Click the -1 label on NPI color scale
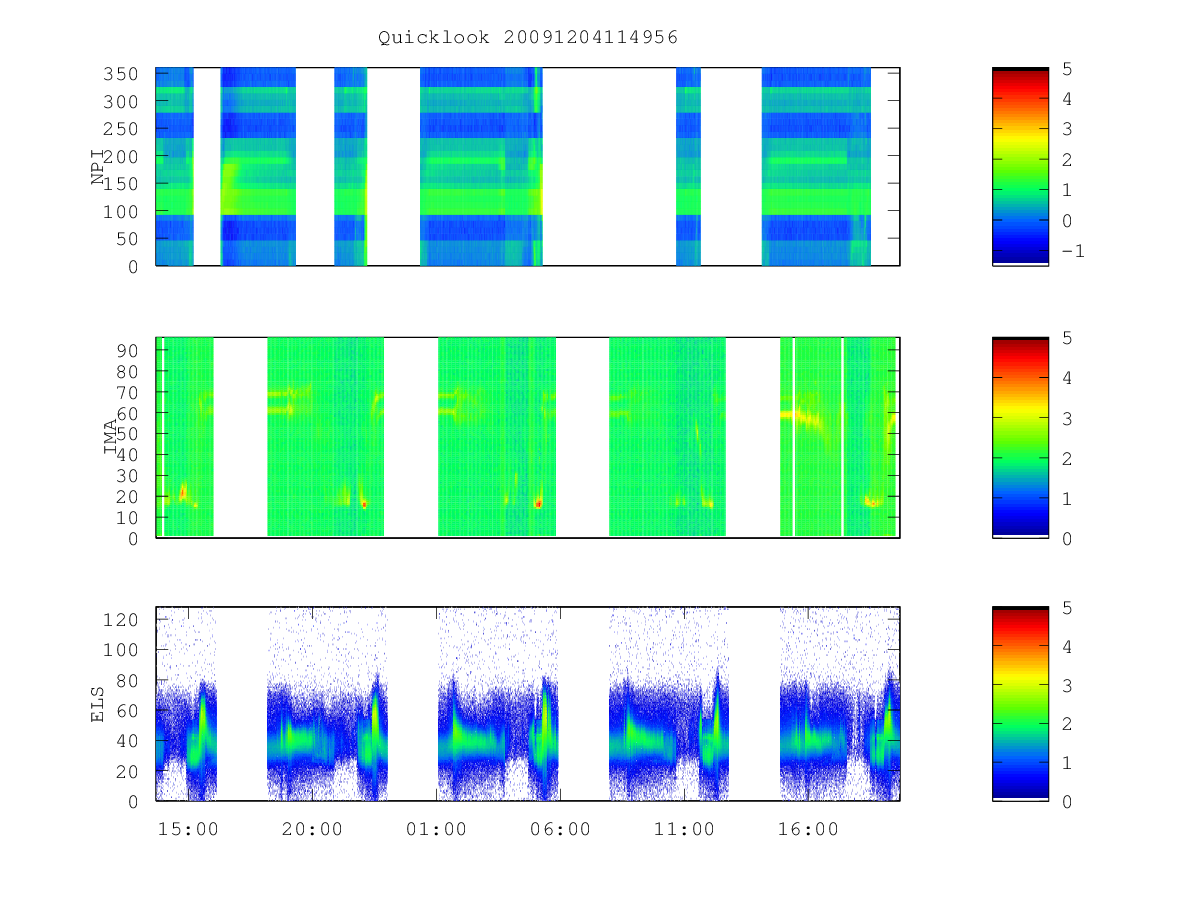 click(x=1072, y=251)
